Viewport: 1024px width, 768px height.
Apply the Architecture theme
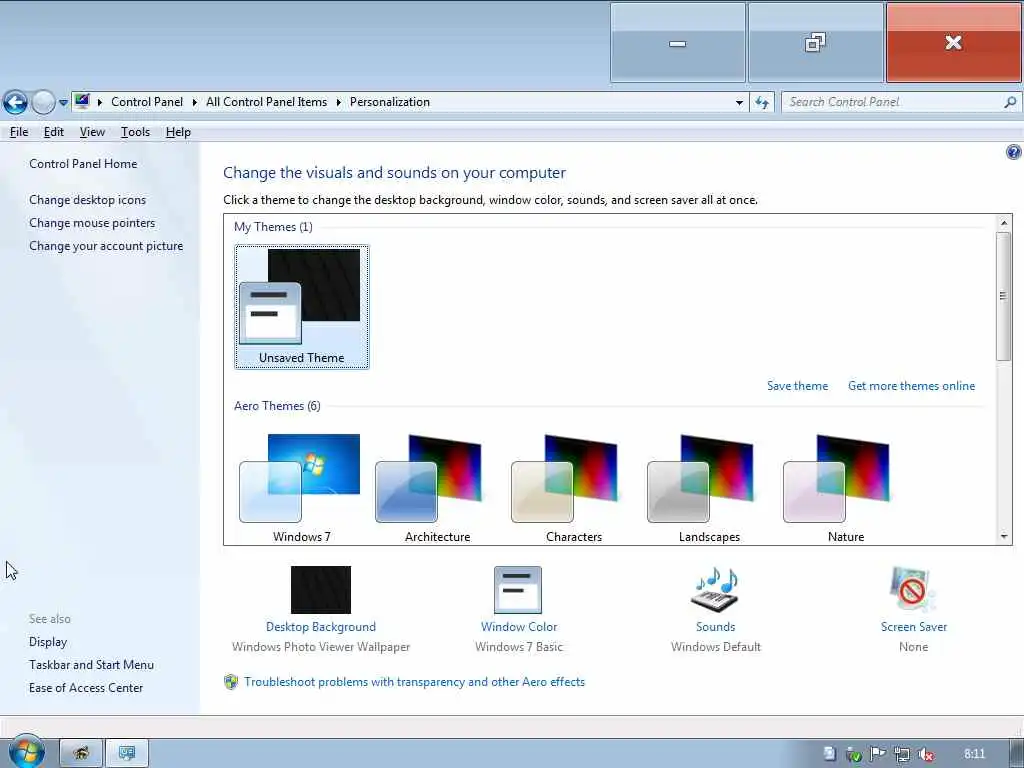coord(437,488)
